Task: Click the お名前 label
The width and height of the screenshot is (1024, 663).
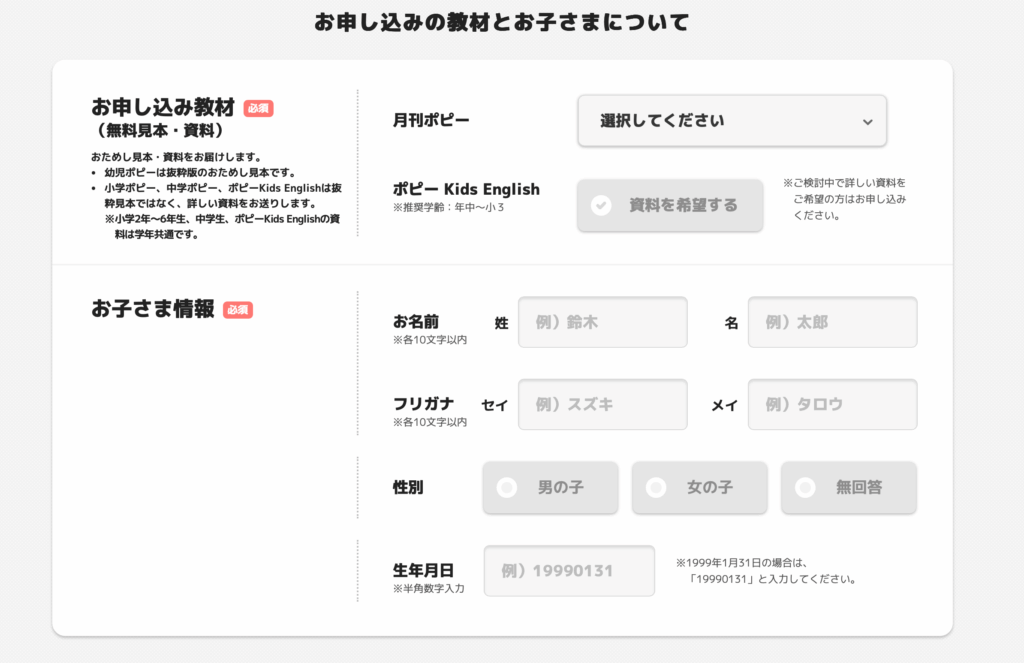Action: [416, 321]
